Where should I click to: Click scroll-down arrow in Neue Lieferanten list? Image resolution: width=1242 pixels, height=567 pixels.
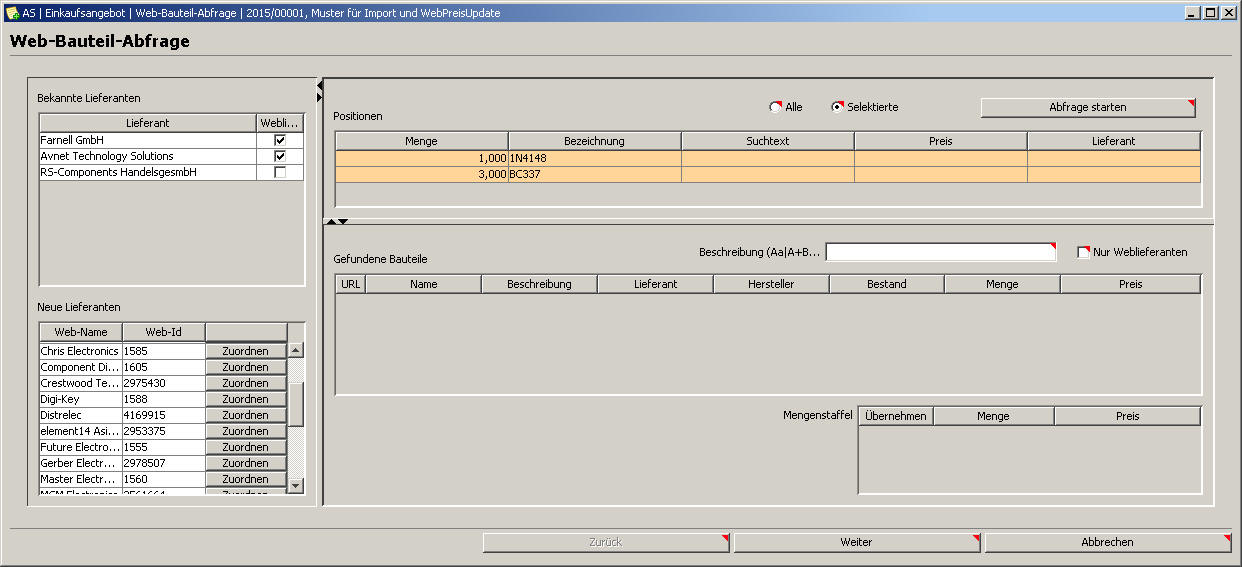[295, 485]
